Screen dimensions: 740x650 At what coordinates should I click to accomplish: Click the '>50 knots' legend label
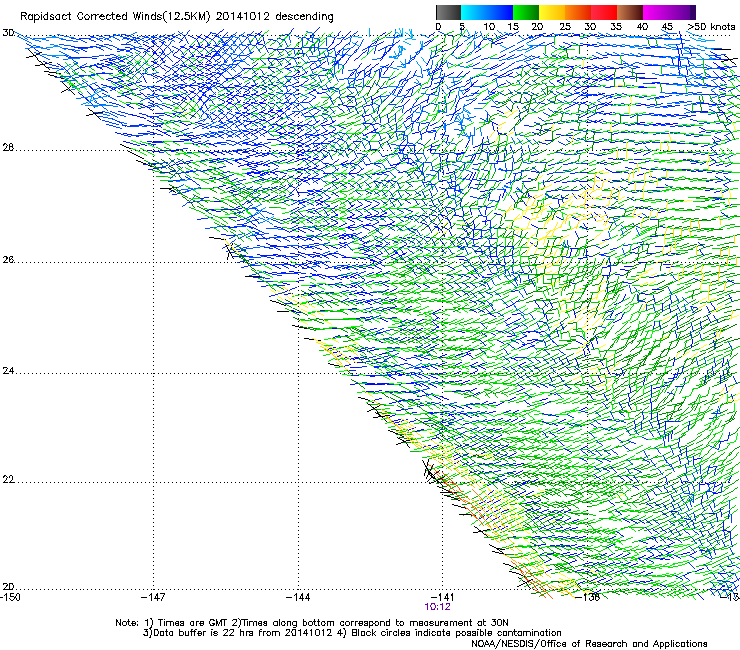click(x=711, y=27)
